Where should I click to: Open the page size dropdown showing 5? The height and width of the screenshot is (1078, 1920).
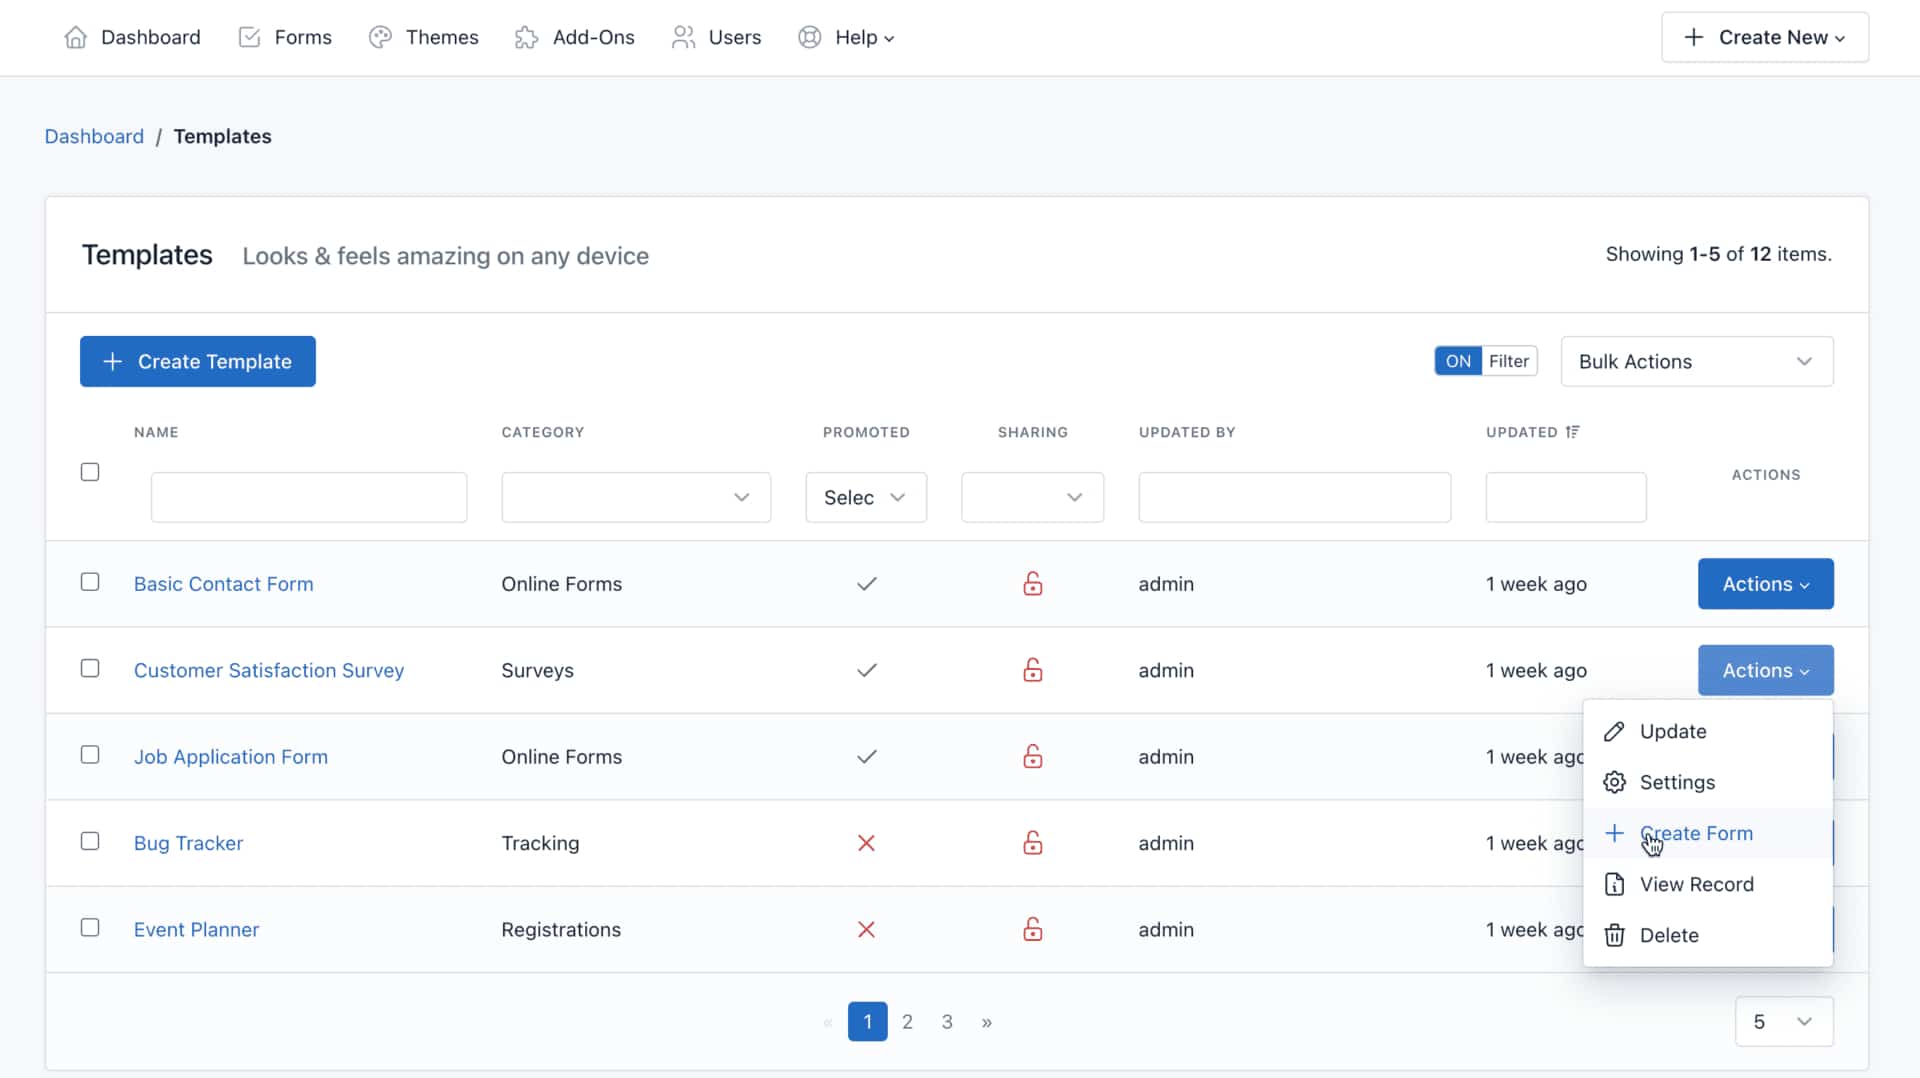coord(1783,1021)
